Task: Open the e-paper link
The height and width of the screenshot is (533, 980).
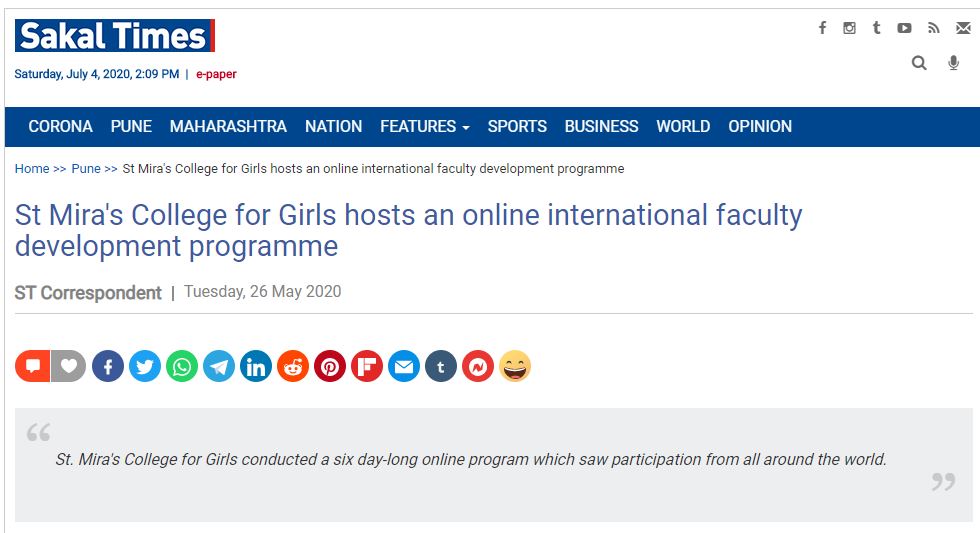Action: pos(216,74)
